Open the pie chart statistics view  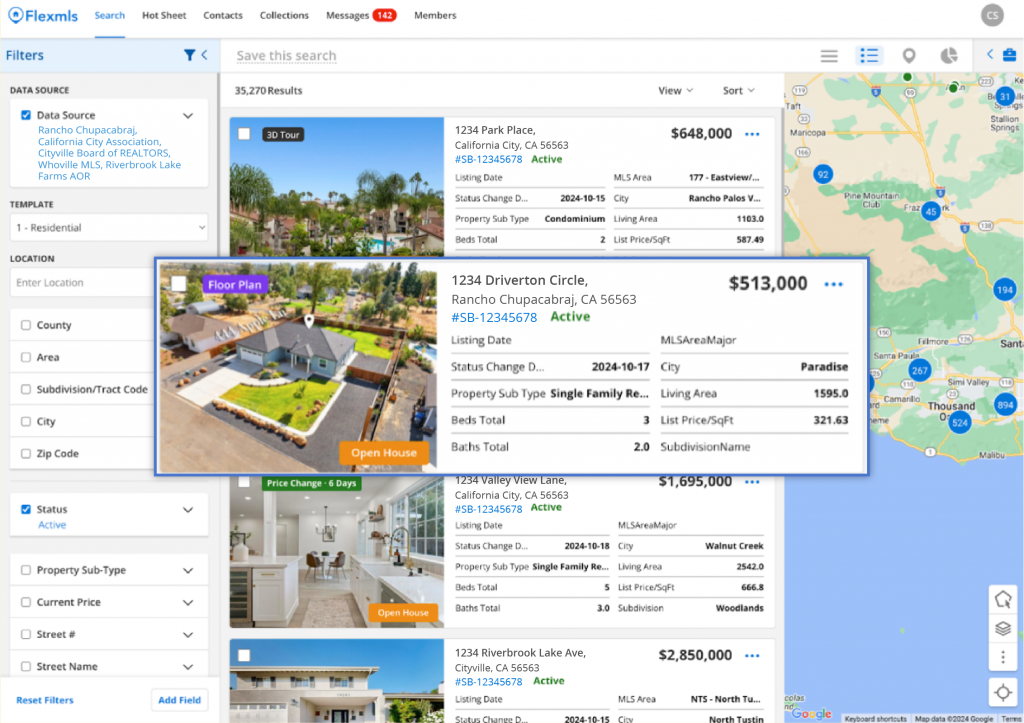coord(948,56)
